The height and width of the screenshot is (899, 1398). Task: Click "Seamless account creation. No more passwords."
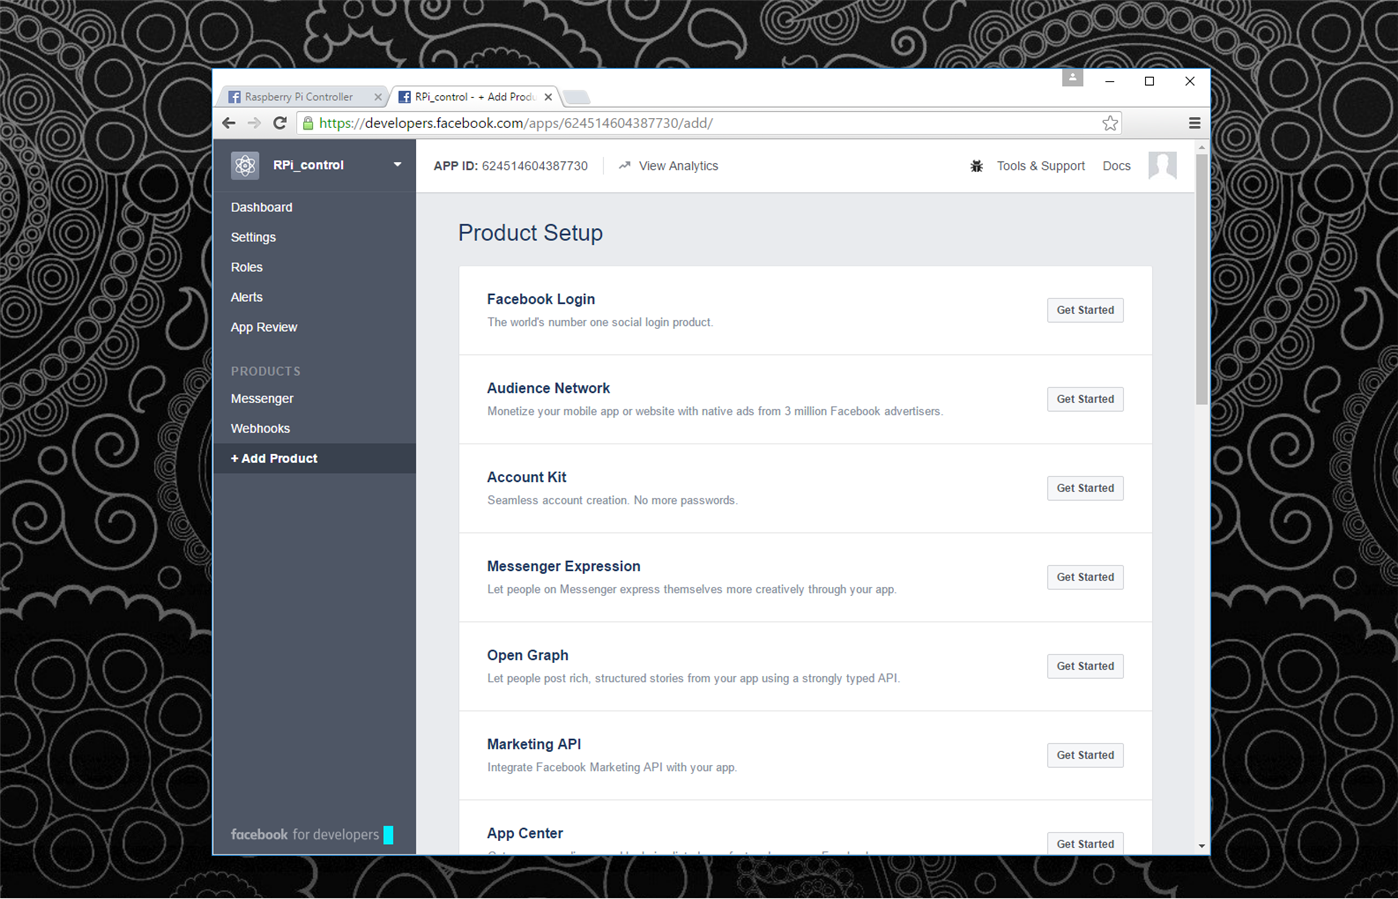point(612,500)
